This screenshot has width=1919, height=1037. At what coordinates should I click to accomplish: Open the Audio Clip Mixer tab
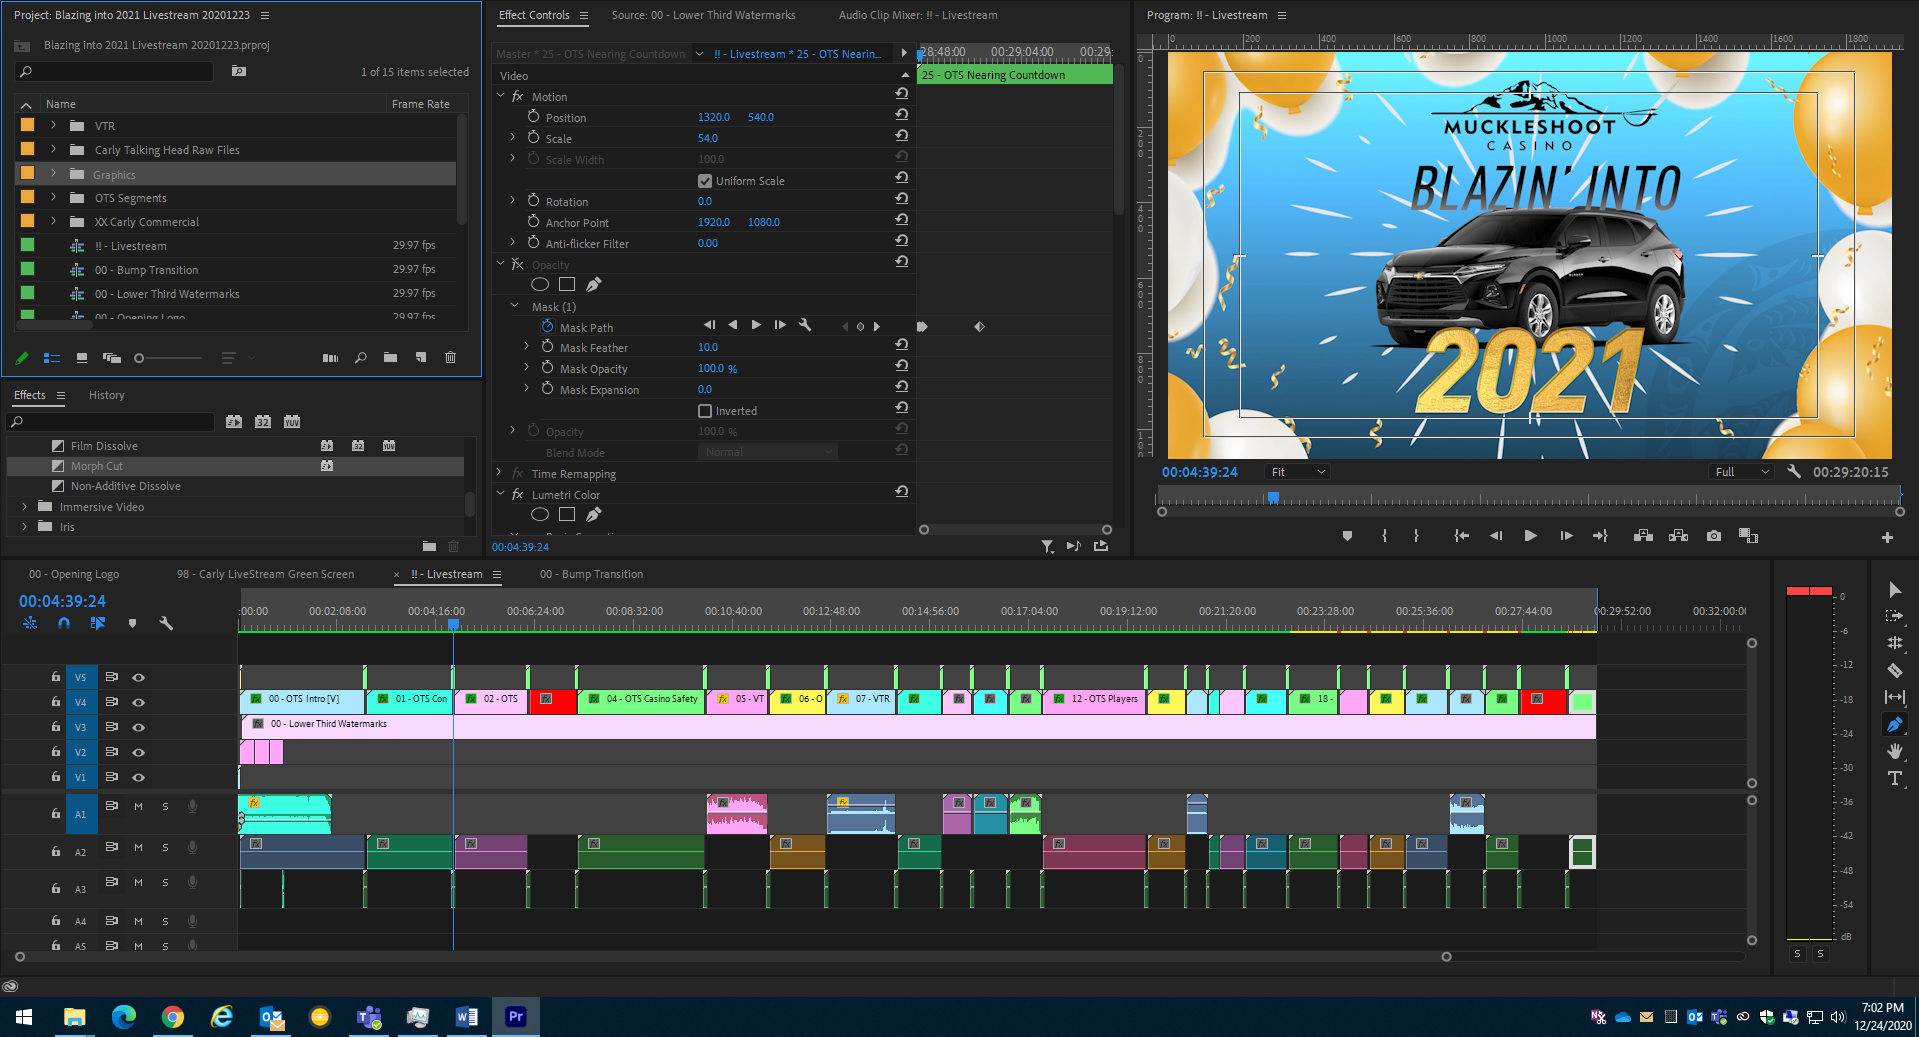(917, 15)
